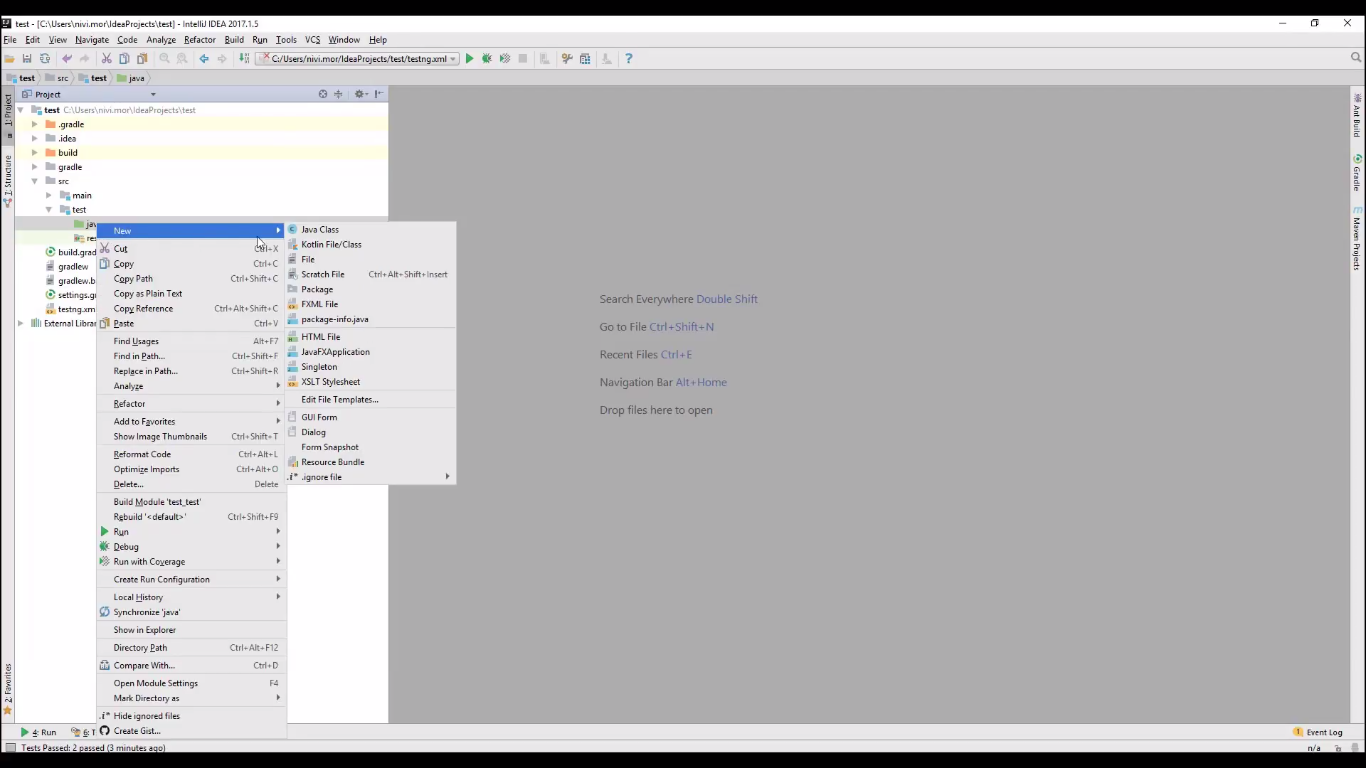The image size is (1366, 768).
Task: Click the Debug bug icon in toolbar
Action: (487, 59)
